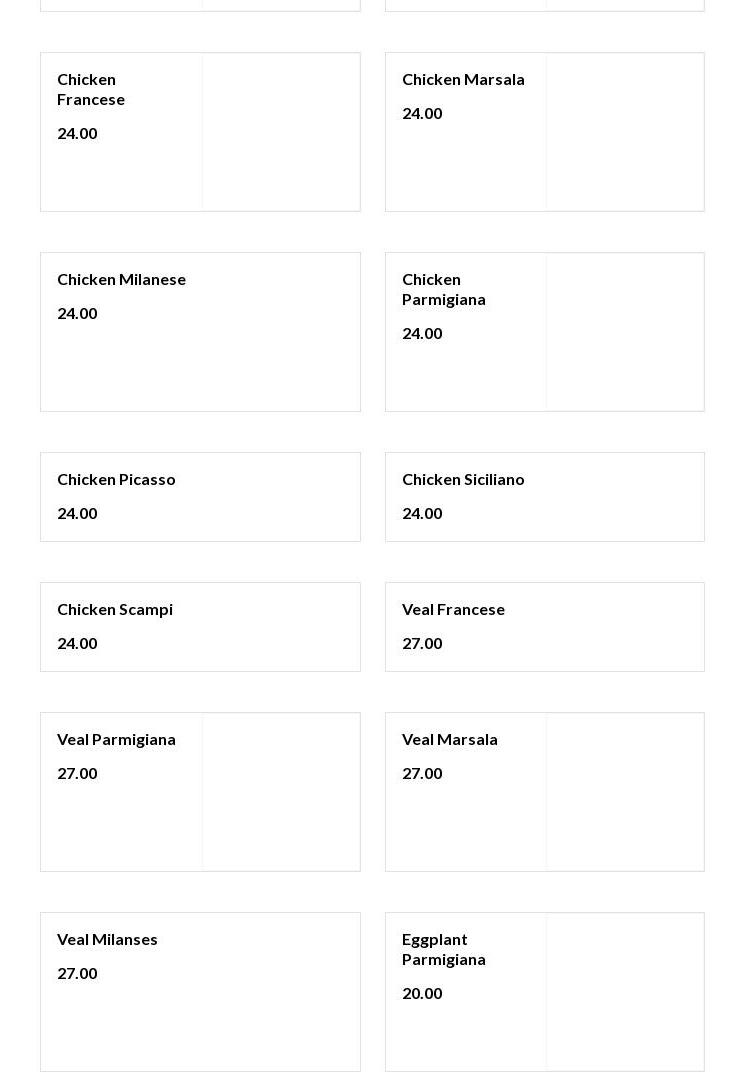Viewport: 745px width, 1091px height.
Task: Click the Eggplant Parmigiana image thumbnail
Action: coord(625,992)
